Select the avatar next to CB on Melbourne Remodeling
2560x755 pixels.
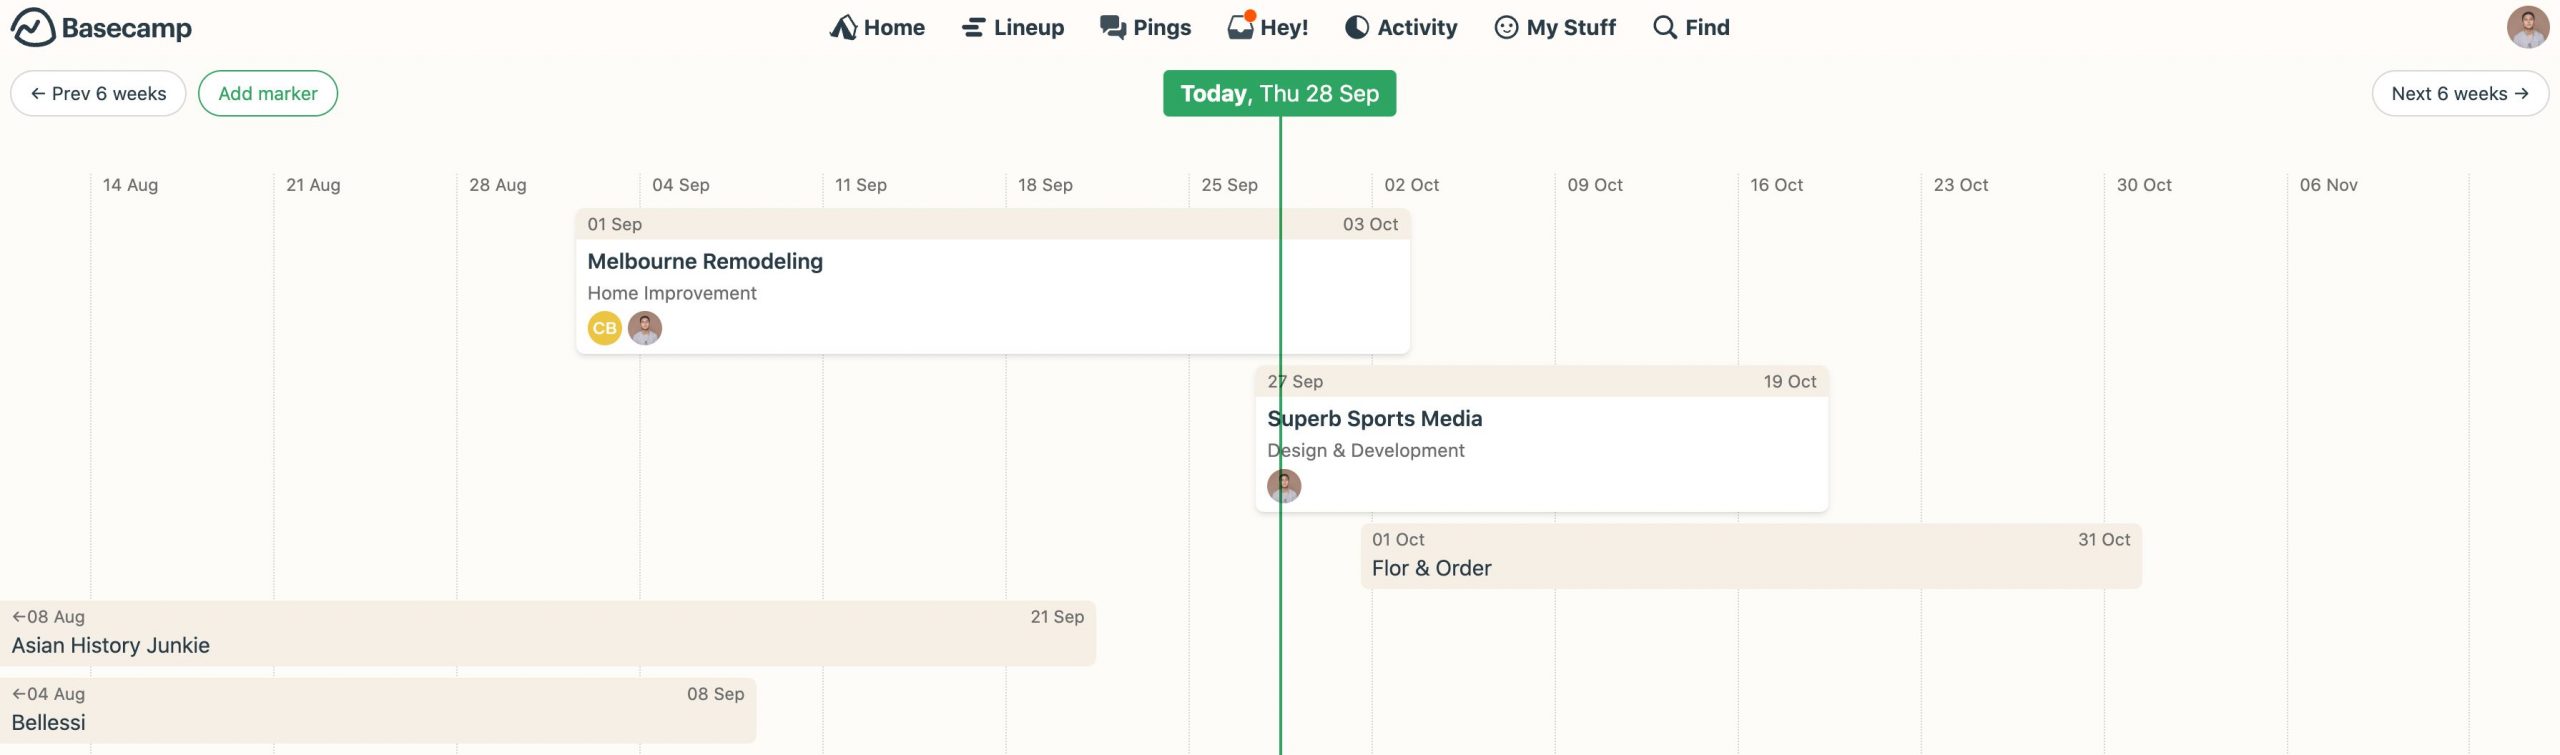pos(646,327)
